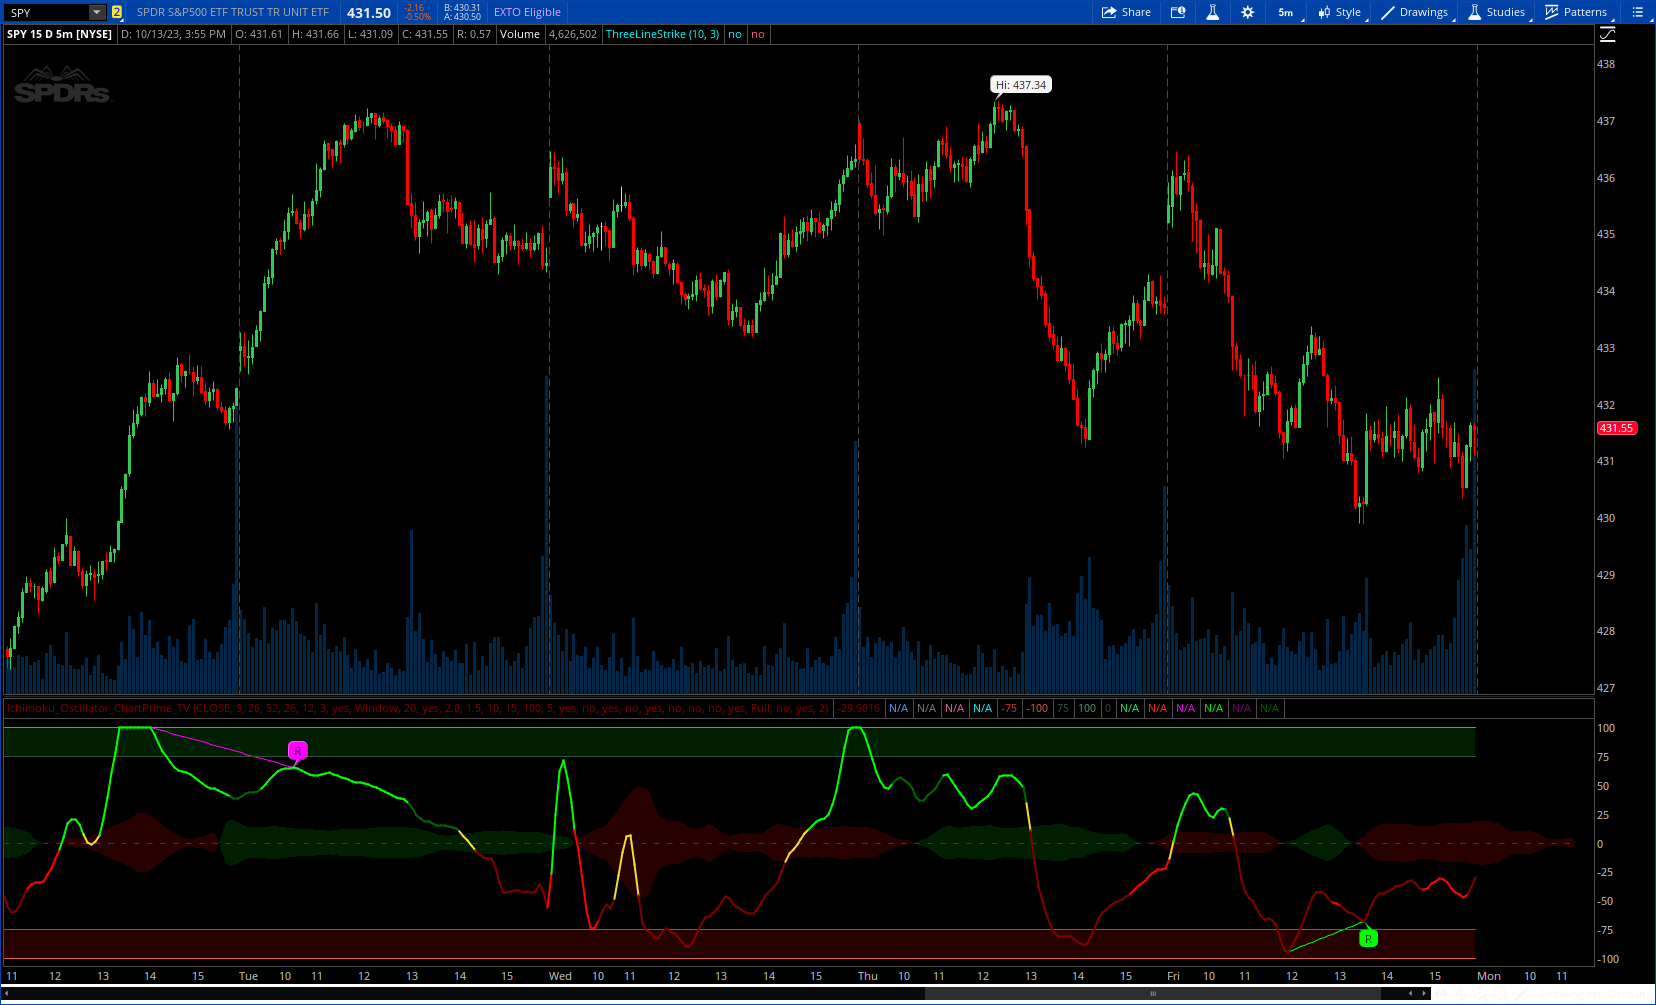The height and width of the screenshot is (1005, 1656).
Task: Click the green R marker on oscillator
Action: point(1369,938)
